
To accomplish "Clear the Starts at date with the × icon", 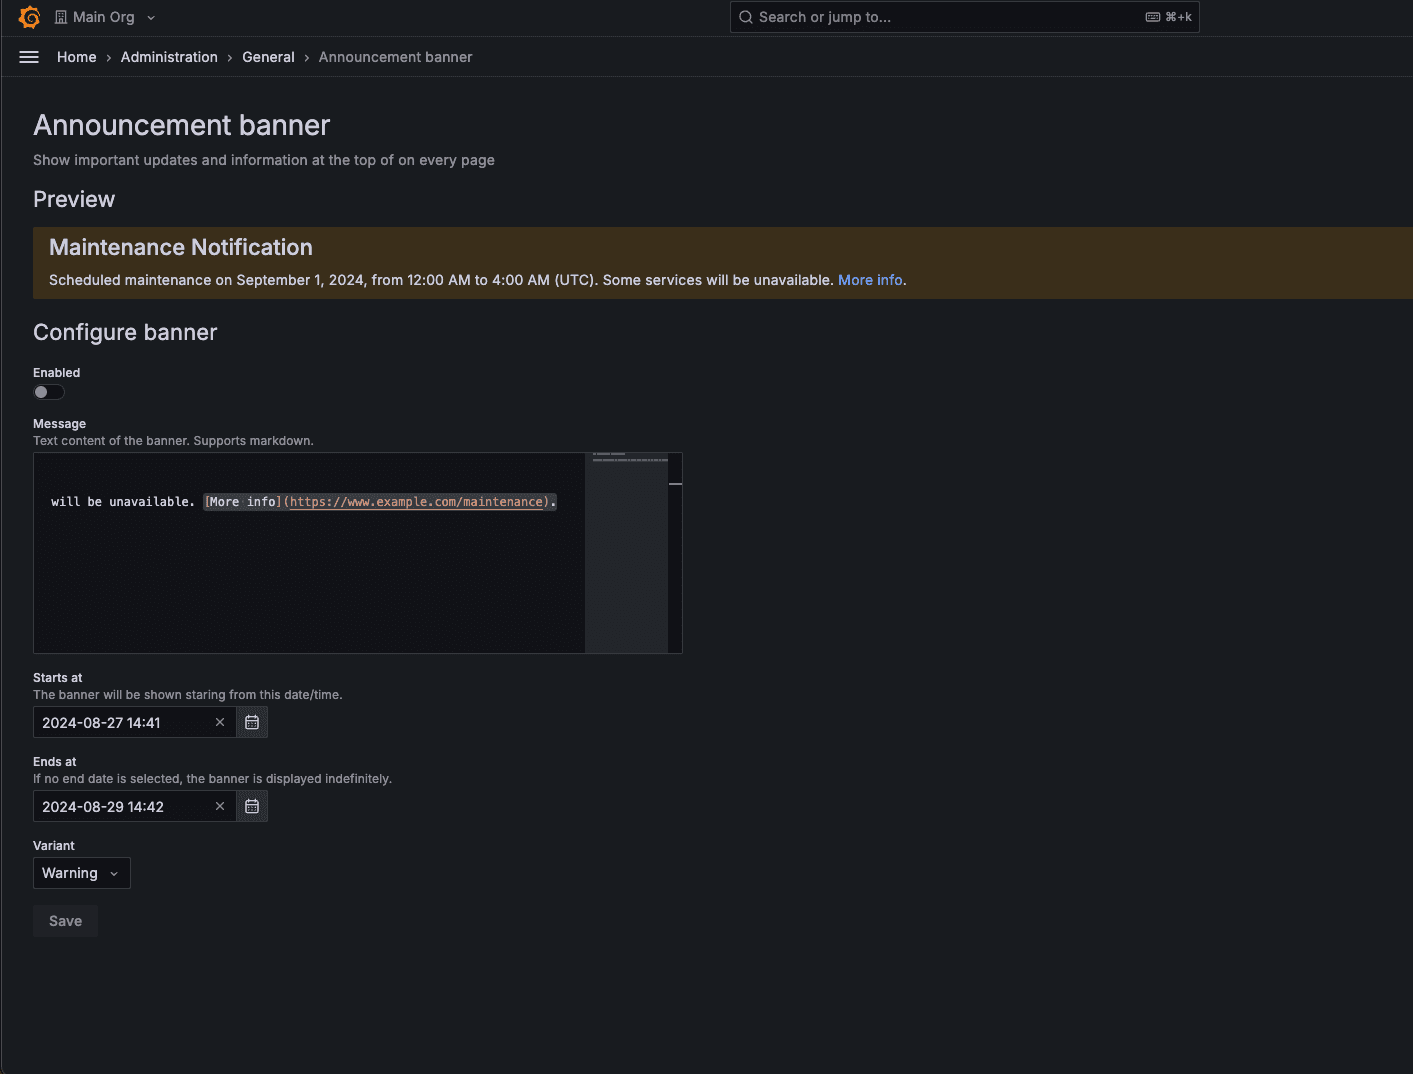I will coord(219,721).
